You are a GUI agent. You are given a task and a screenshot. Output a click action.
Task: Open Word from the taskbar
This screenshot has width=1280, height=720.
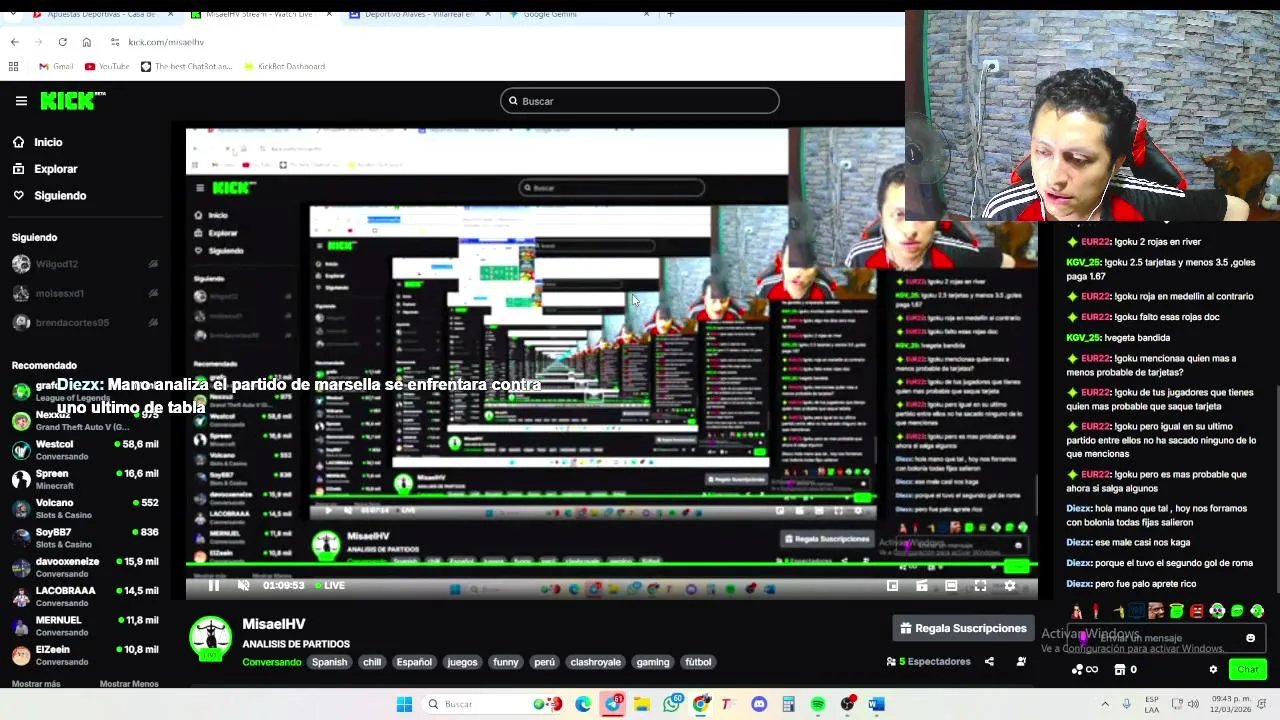[876, 704]
